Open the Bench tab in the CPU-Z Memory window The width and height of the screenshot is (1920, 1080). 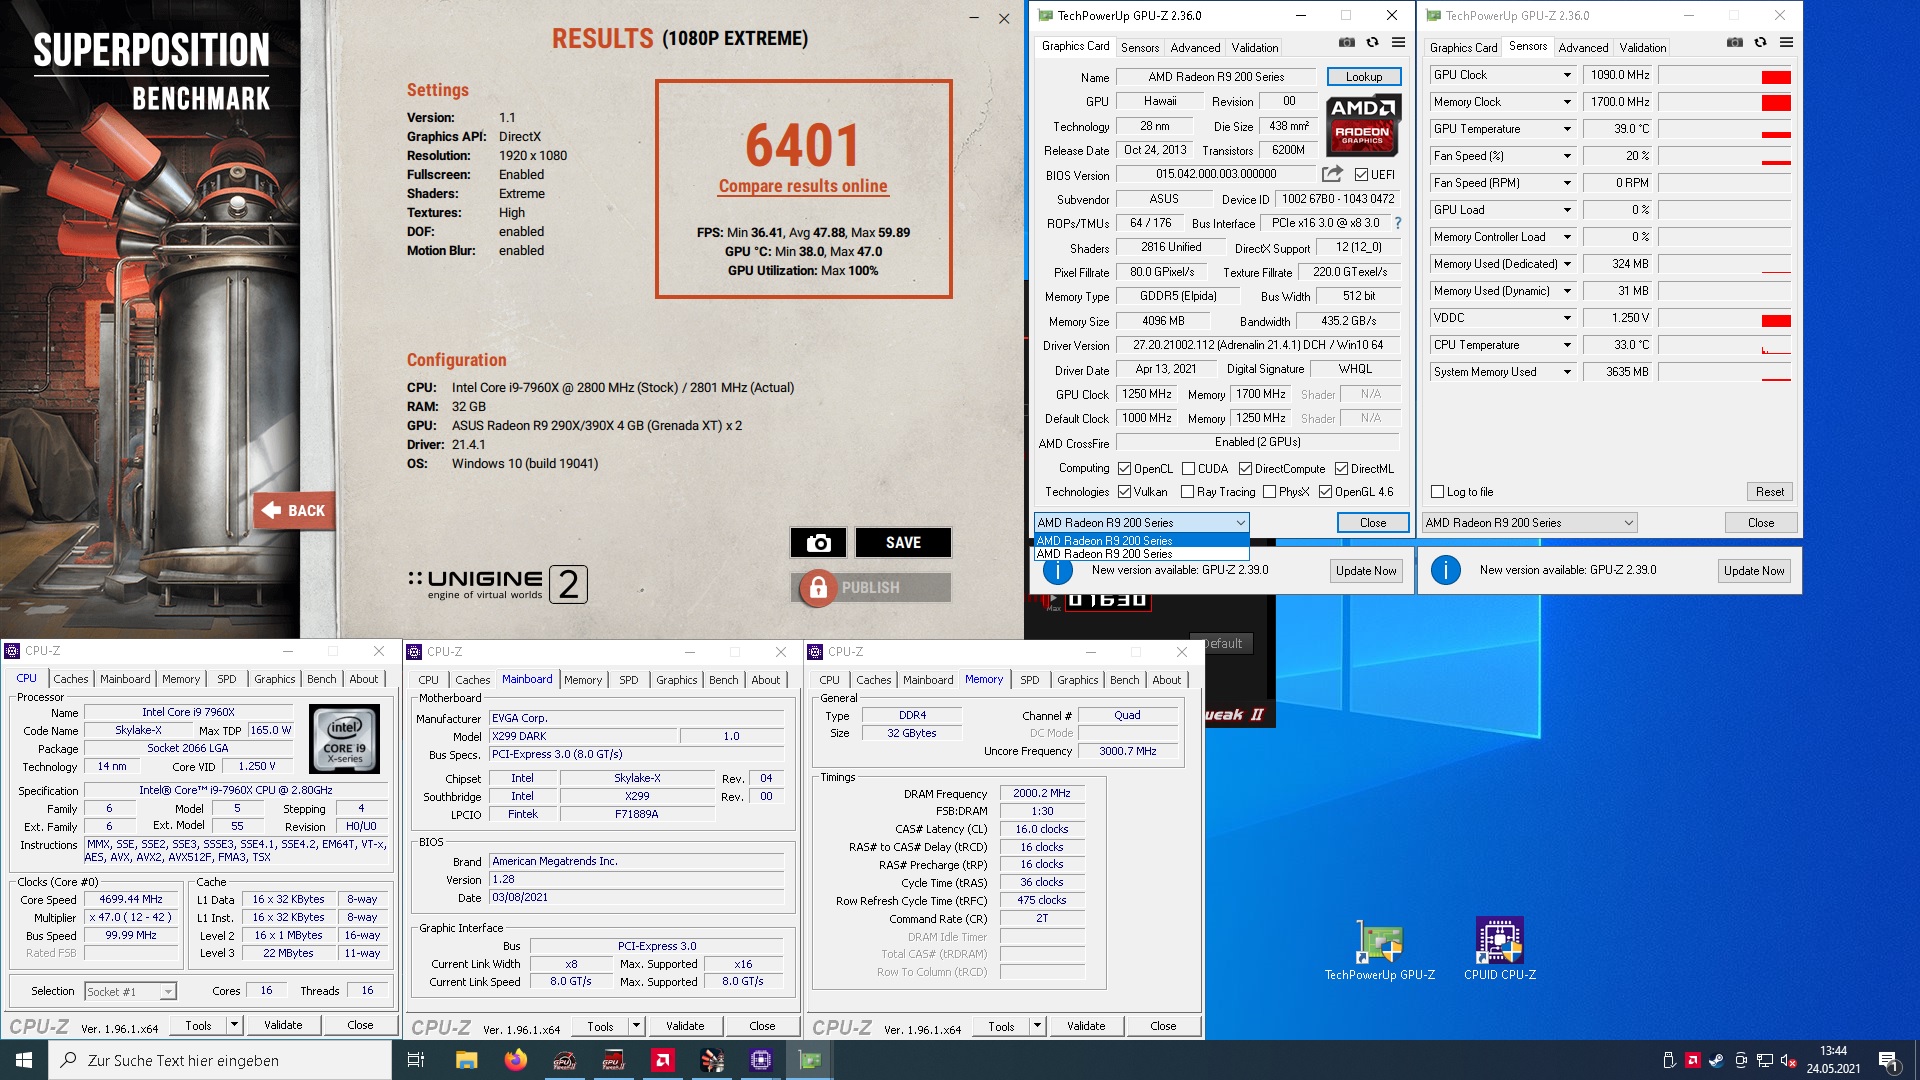1124,680
